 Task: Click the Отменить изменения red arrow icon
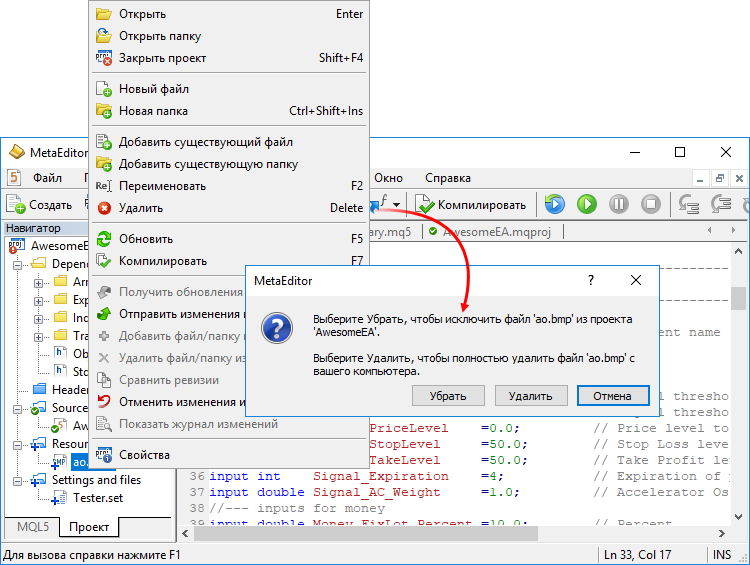coord(104,402)
